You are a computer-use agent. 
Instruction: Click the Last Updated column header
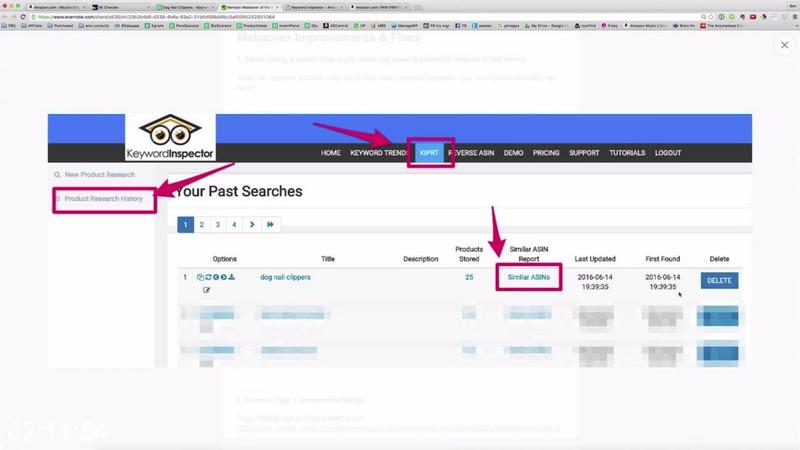[595, 259]
